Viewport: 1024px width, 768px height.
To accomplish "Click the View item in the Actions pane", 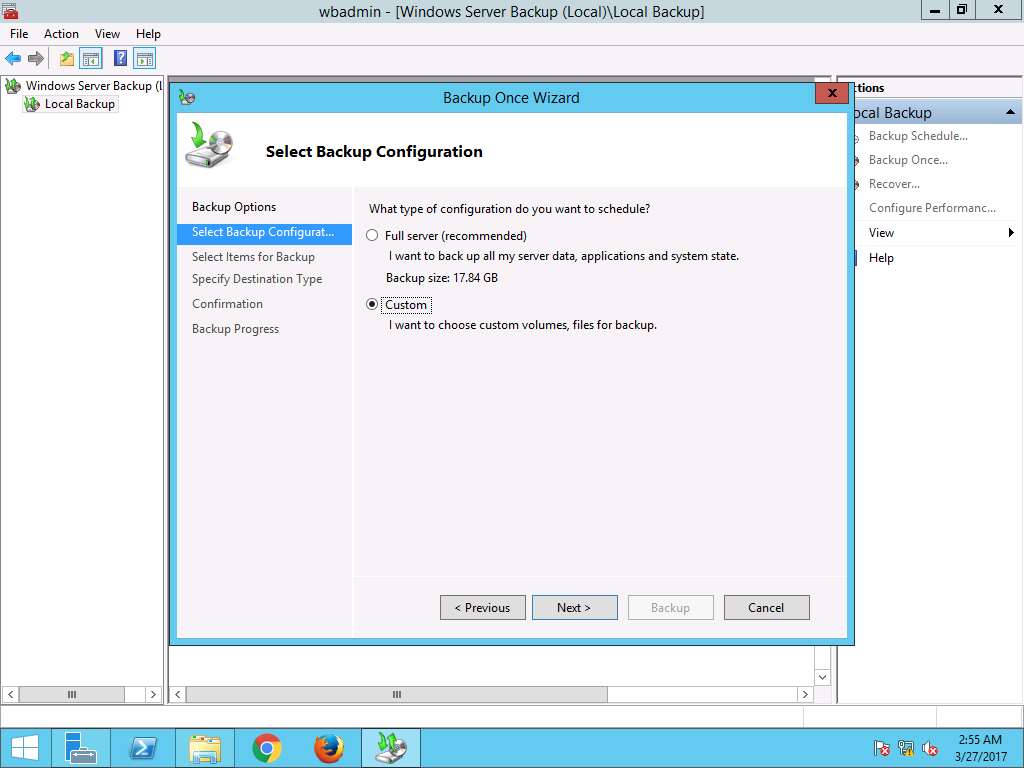I will click(881, 232).
